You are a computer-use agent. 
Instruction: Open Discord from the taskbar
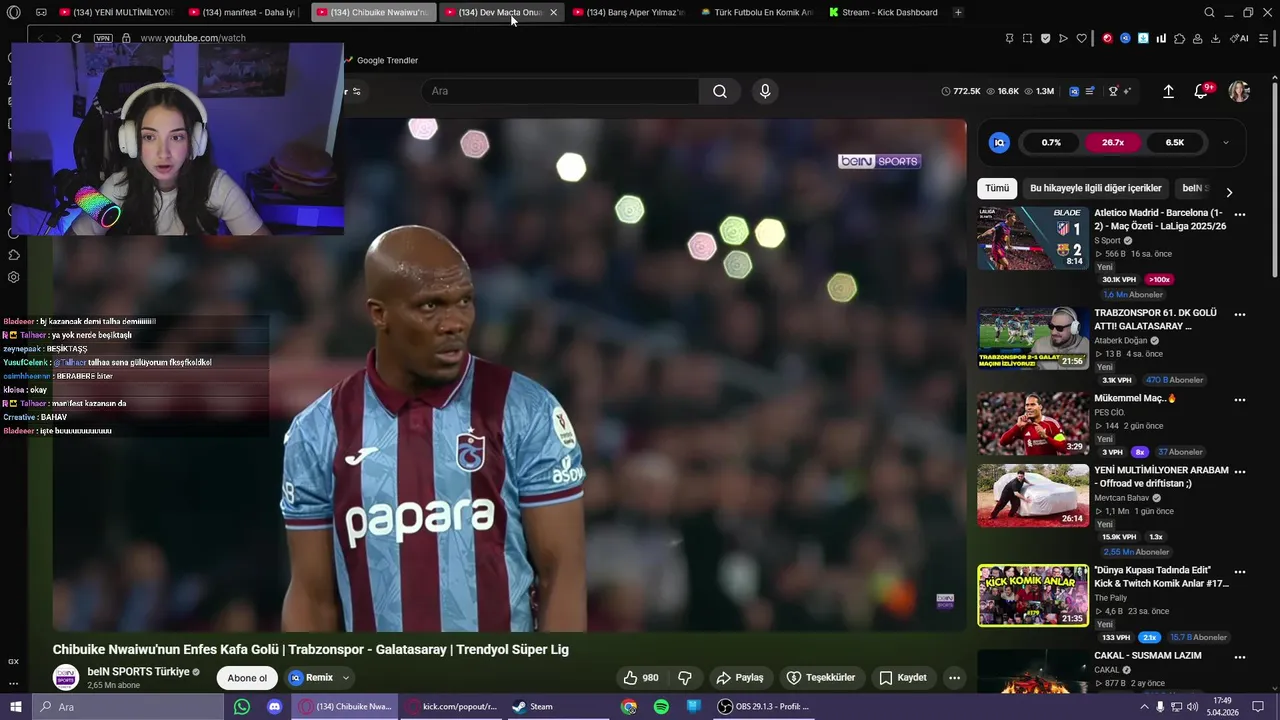tap(274, 706)
